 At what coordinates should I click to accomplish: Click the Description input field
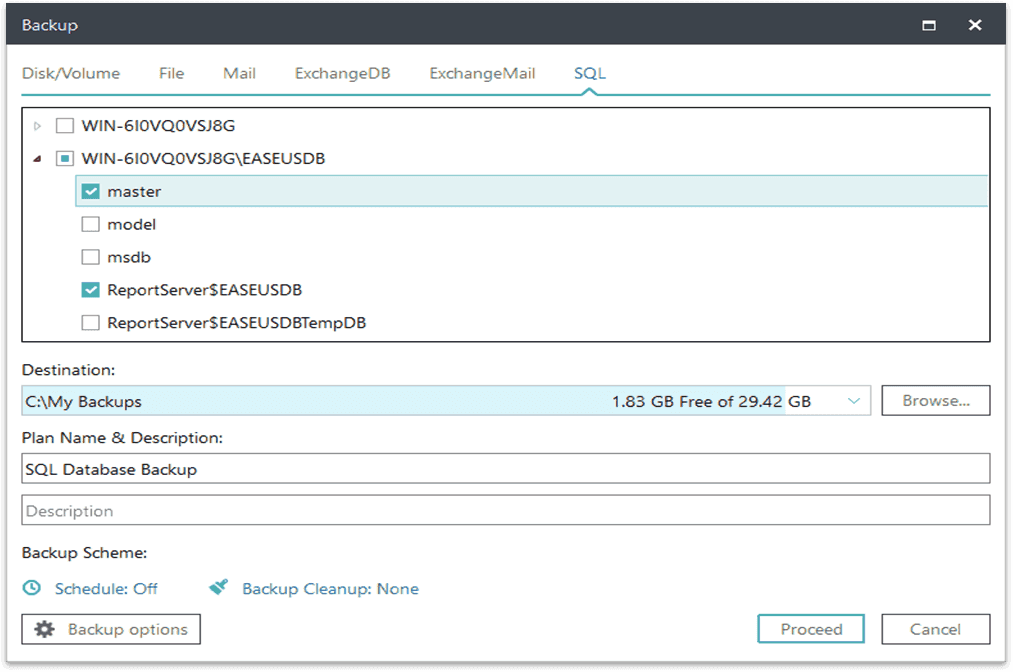tap(506, 510)
